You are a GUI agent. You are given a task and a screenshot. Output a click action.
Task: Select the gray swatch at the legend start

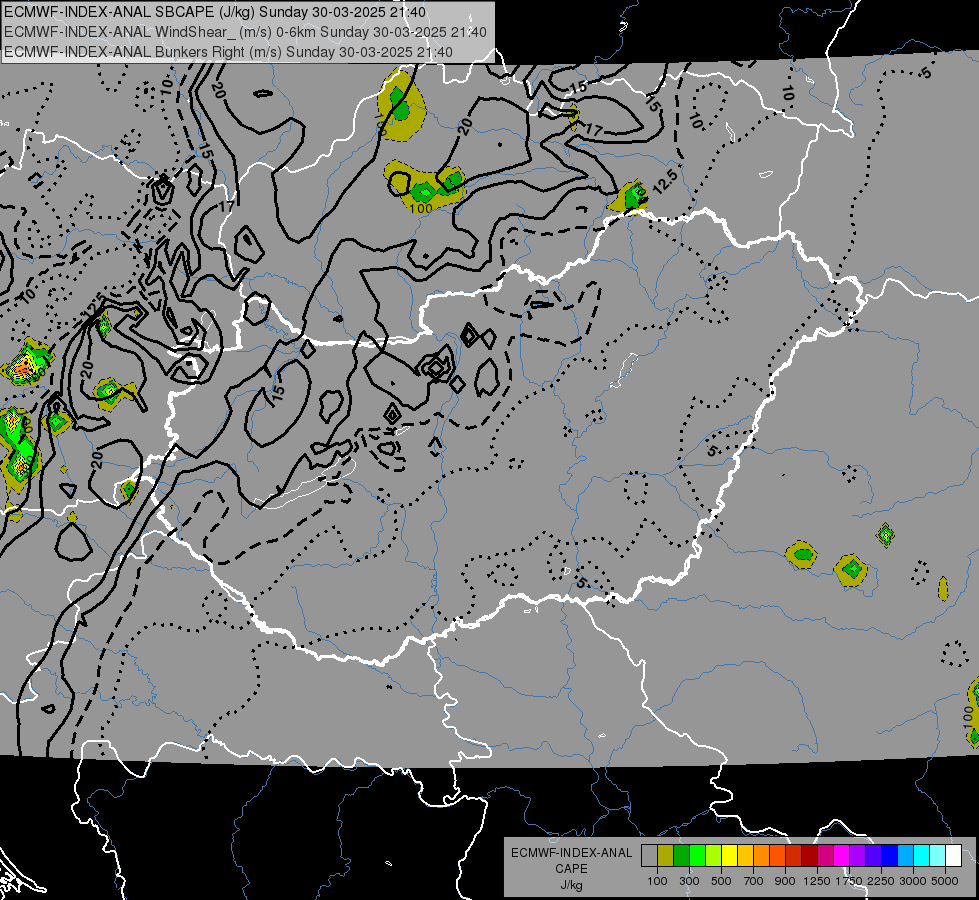(x=649, y=856)
